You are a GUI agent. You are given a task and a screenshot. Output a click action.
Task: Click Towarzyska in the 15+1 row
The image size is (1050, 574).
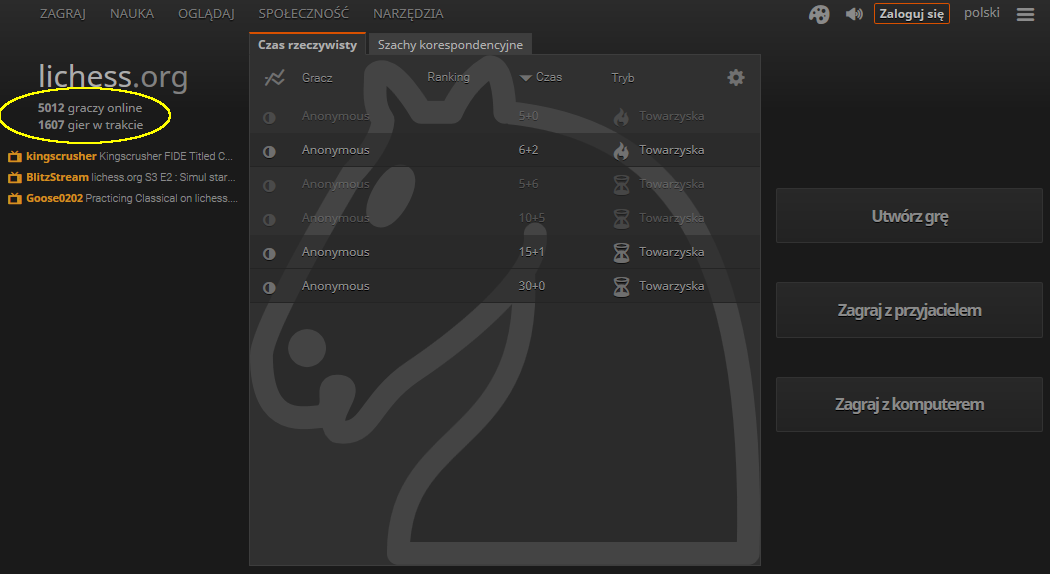point(671,252)
